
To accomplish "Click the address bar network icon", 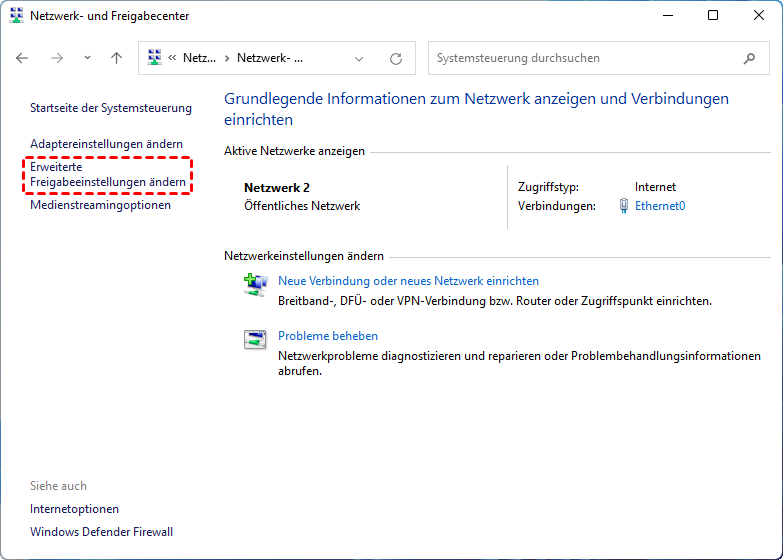I will tap(155, 58).
